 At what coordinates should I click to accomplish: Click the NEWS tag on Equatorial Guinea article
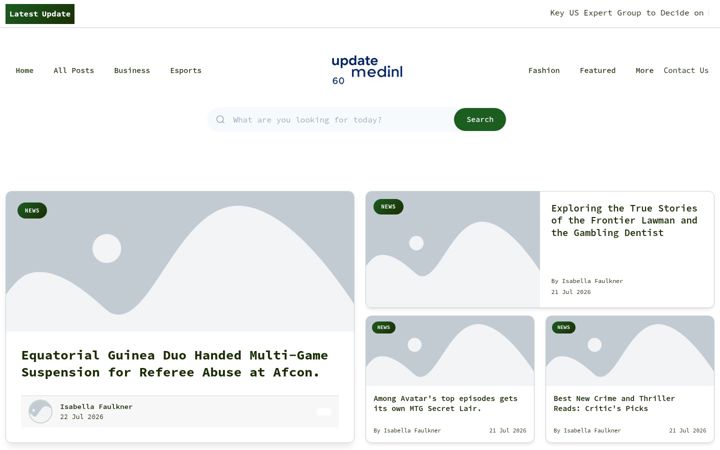tap(32, 210)
